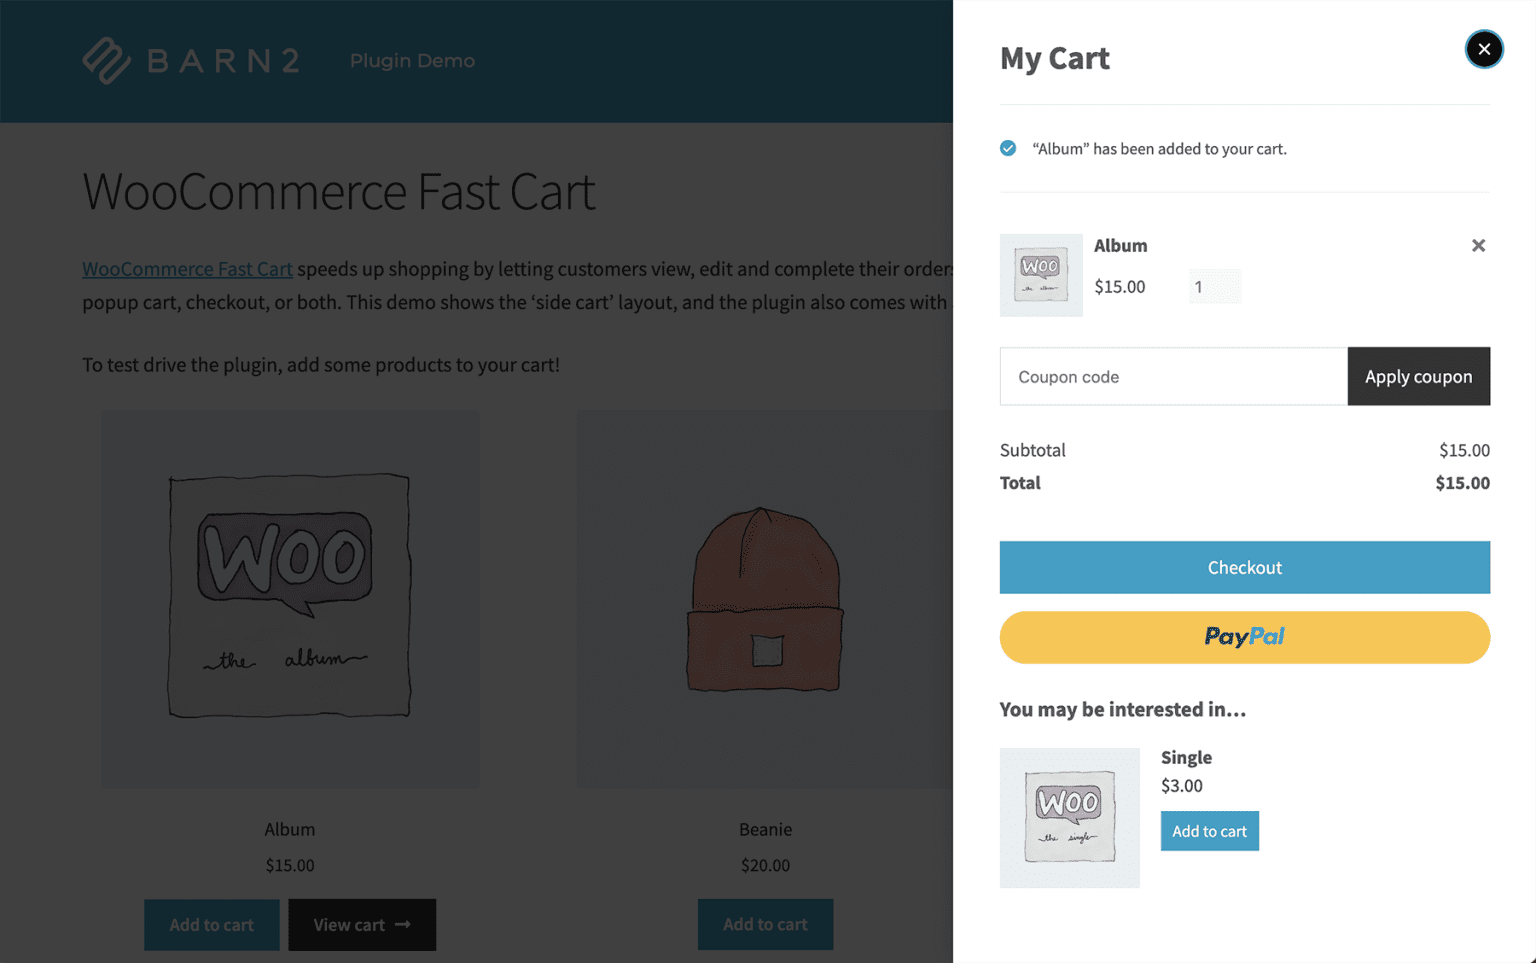Add the Album to cart from the product grid
Image resolution: width=1536 pixels, height=963 pixels.
point(211,925)
